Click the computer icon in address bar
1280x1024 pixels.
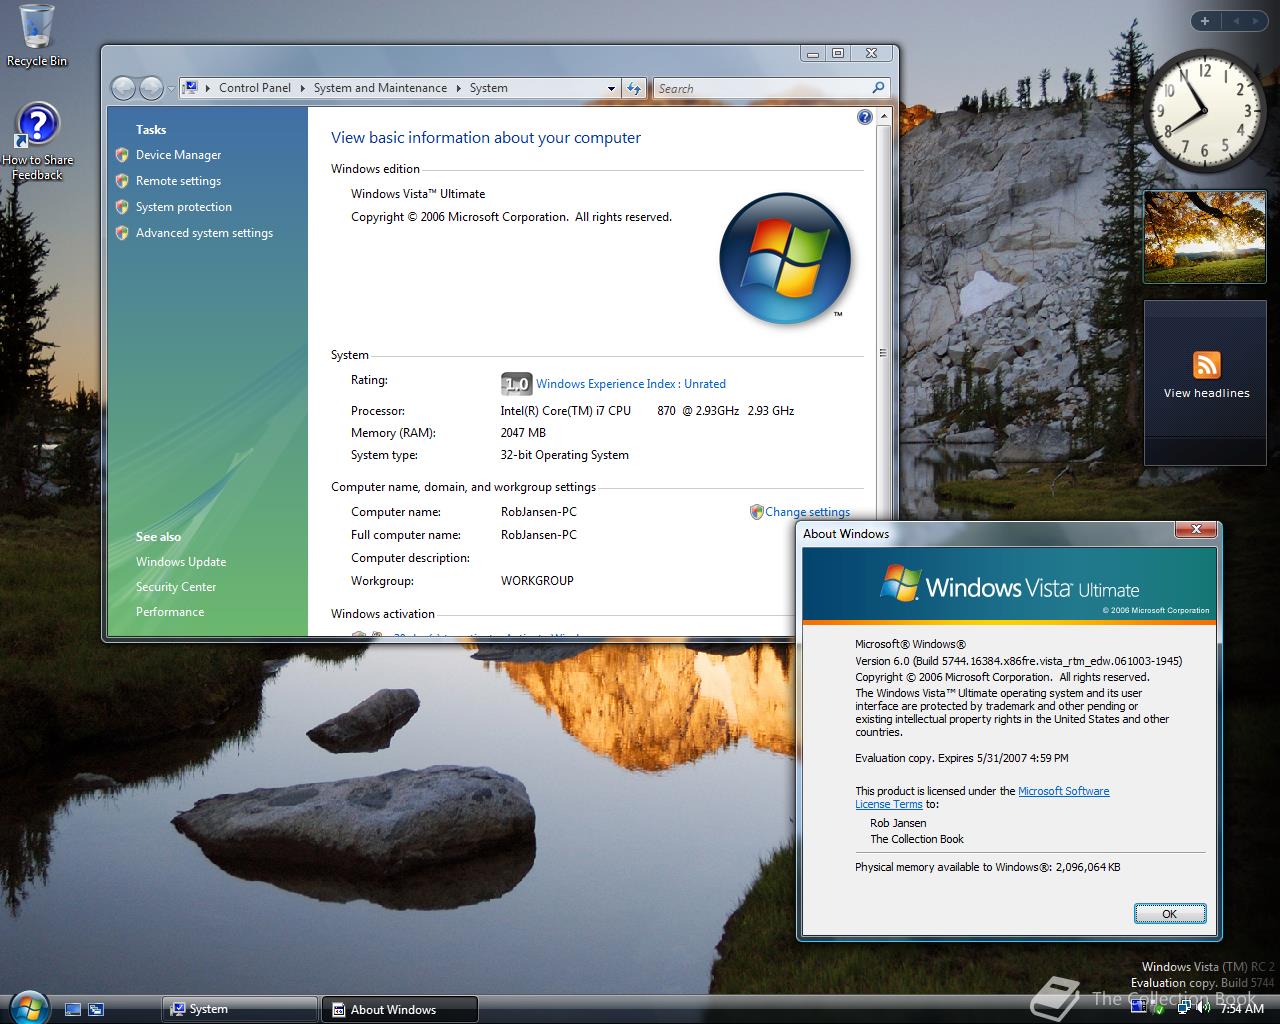(191, 88)
